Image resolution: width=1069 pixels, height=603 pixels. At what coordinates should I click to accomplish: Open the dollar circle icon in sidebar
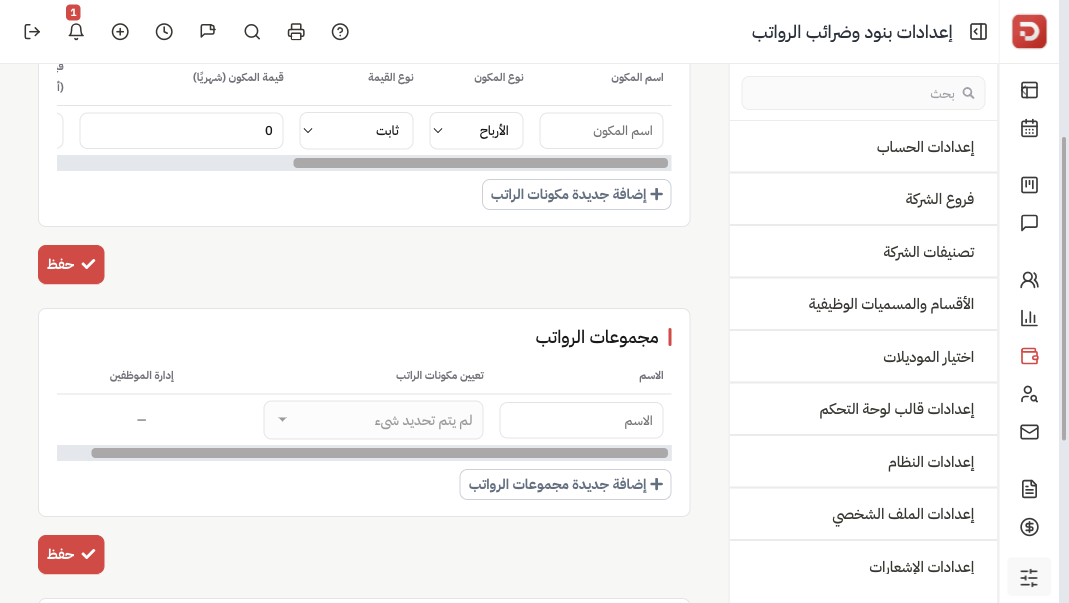[1029, 527]
